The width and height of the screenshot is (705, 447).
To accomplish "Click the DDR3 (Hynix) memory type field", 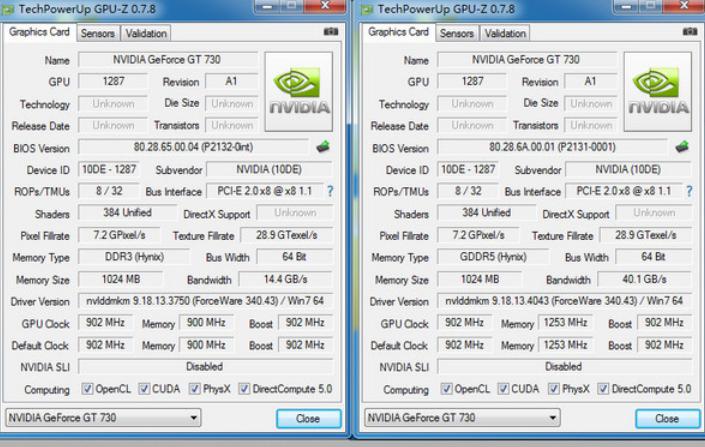I will point(134,257).
